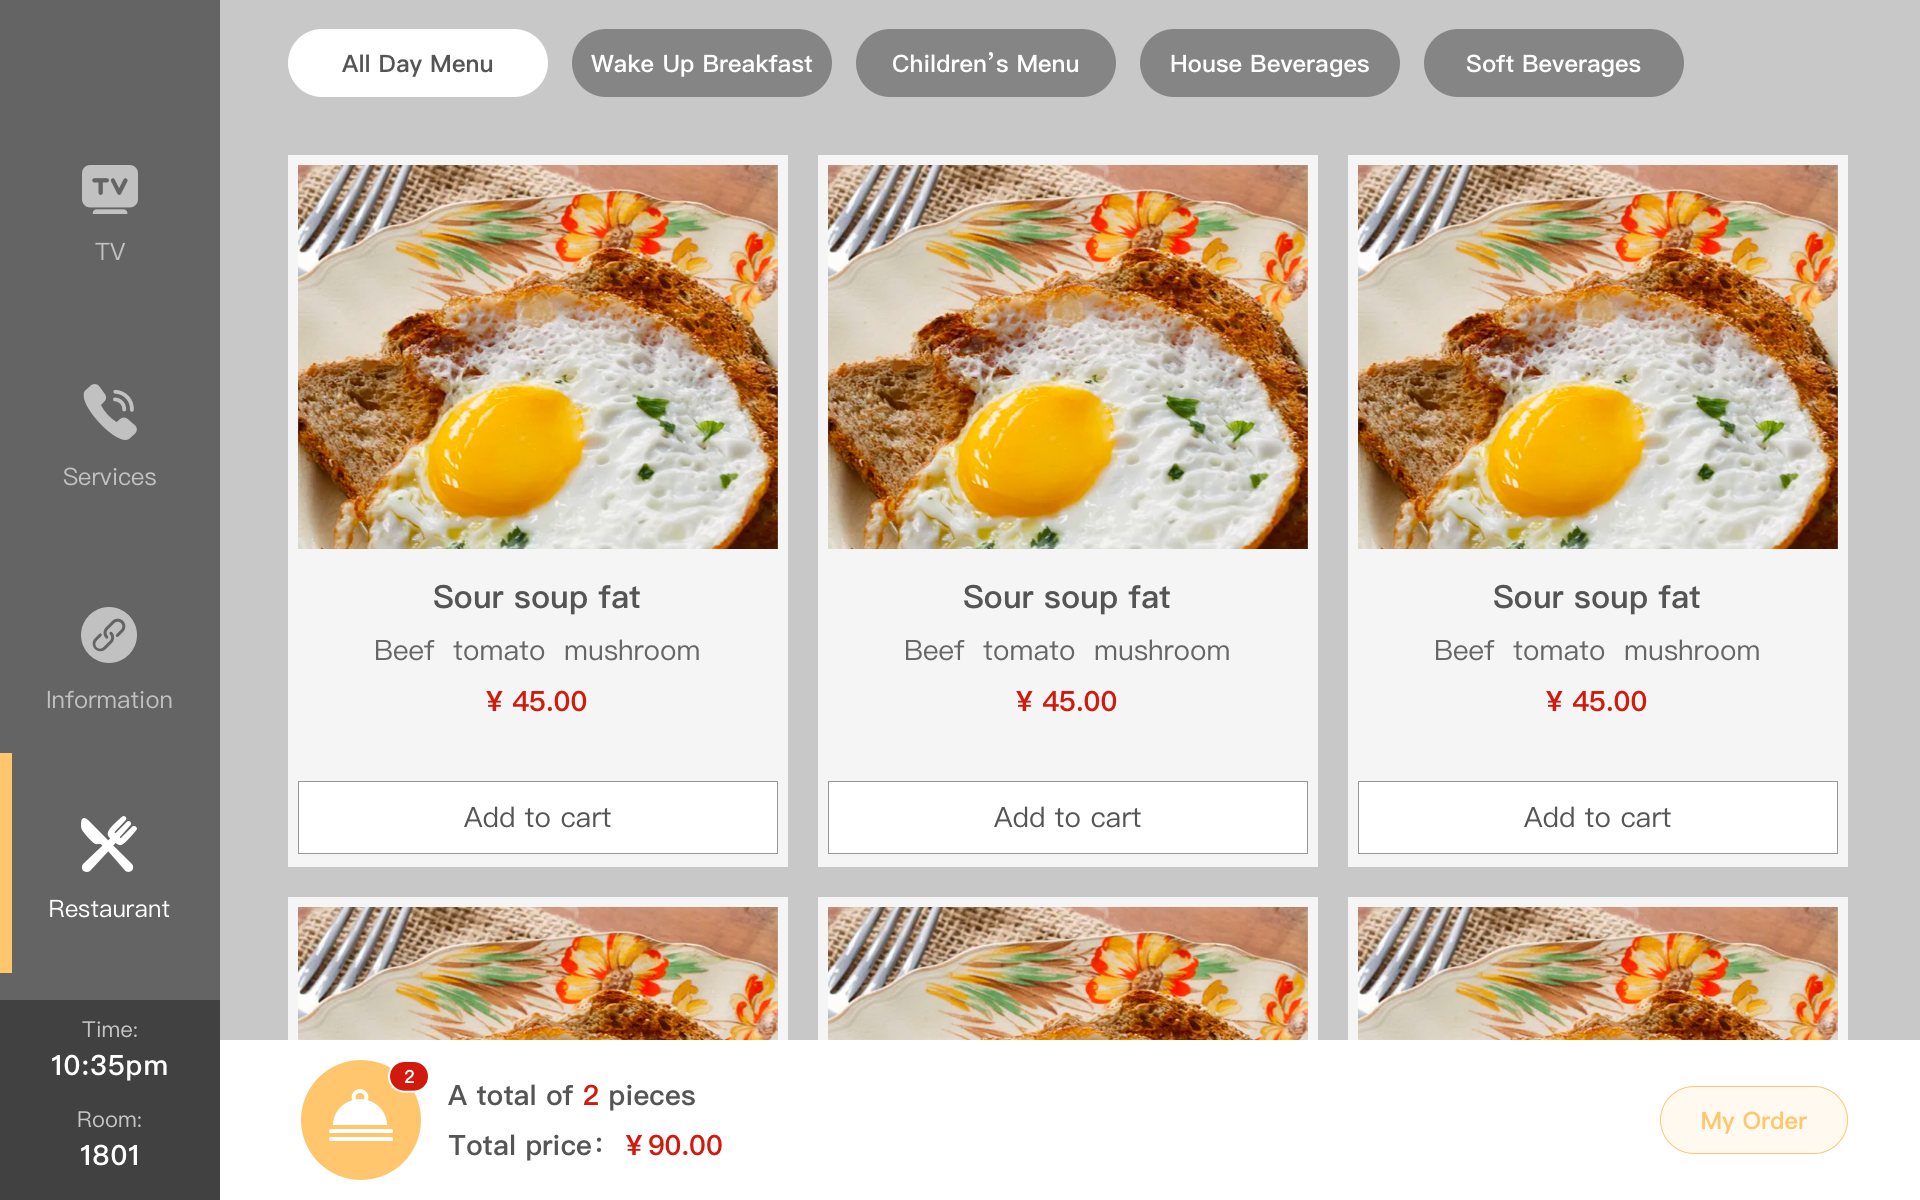This screenshot has width=1920, height=1200.
Task: Show the House Beverages tab
Action: tap(1269, 63)
